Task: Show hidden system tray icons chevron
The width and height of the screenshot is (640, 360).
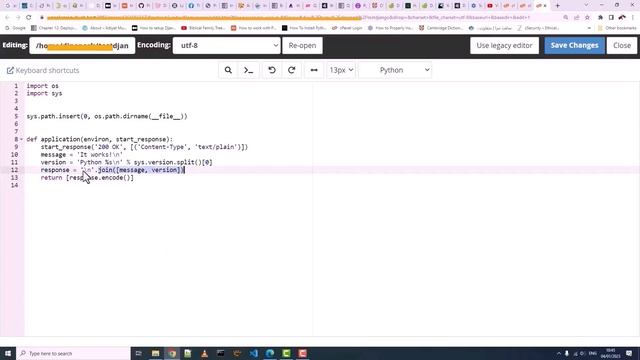Action: click(559, 353)
